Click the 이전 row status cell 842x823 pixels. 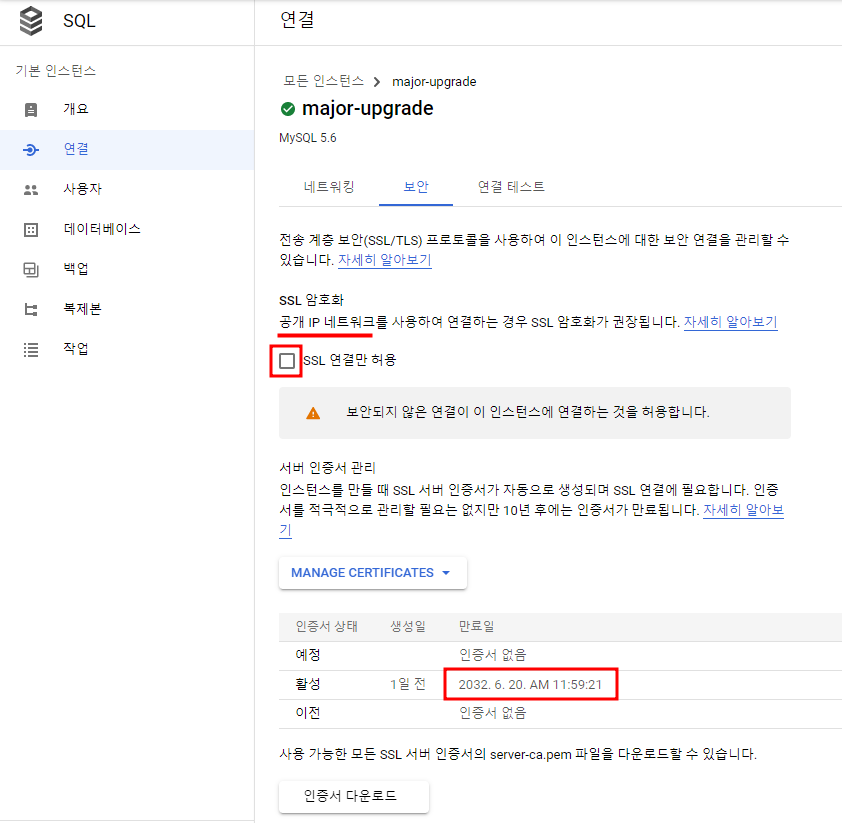pos(308,713)
